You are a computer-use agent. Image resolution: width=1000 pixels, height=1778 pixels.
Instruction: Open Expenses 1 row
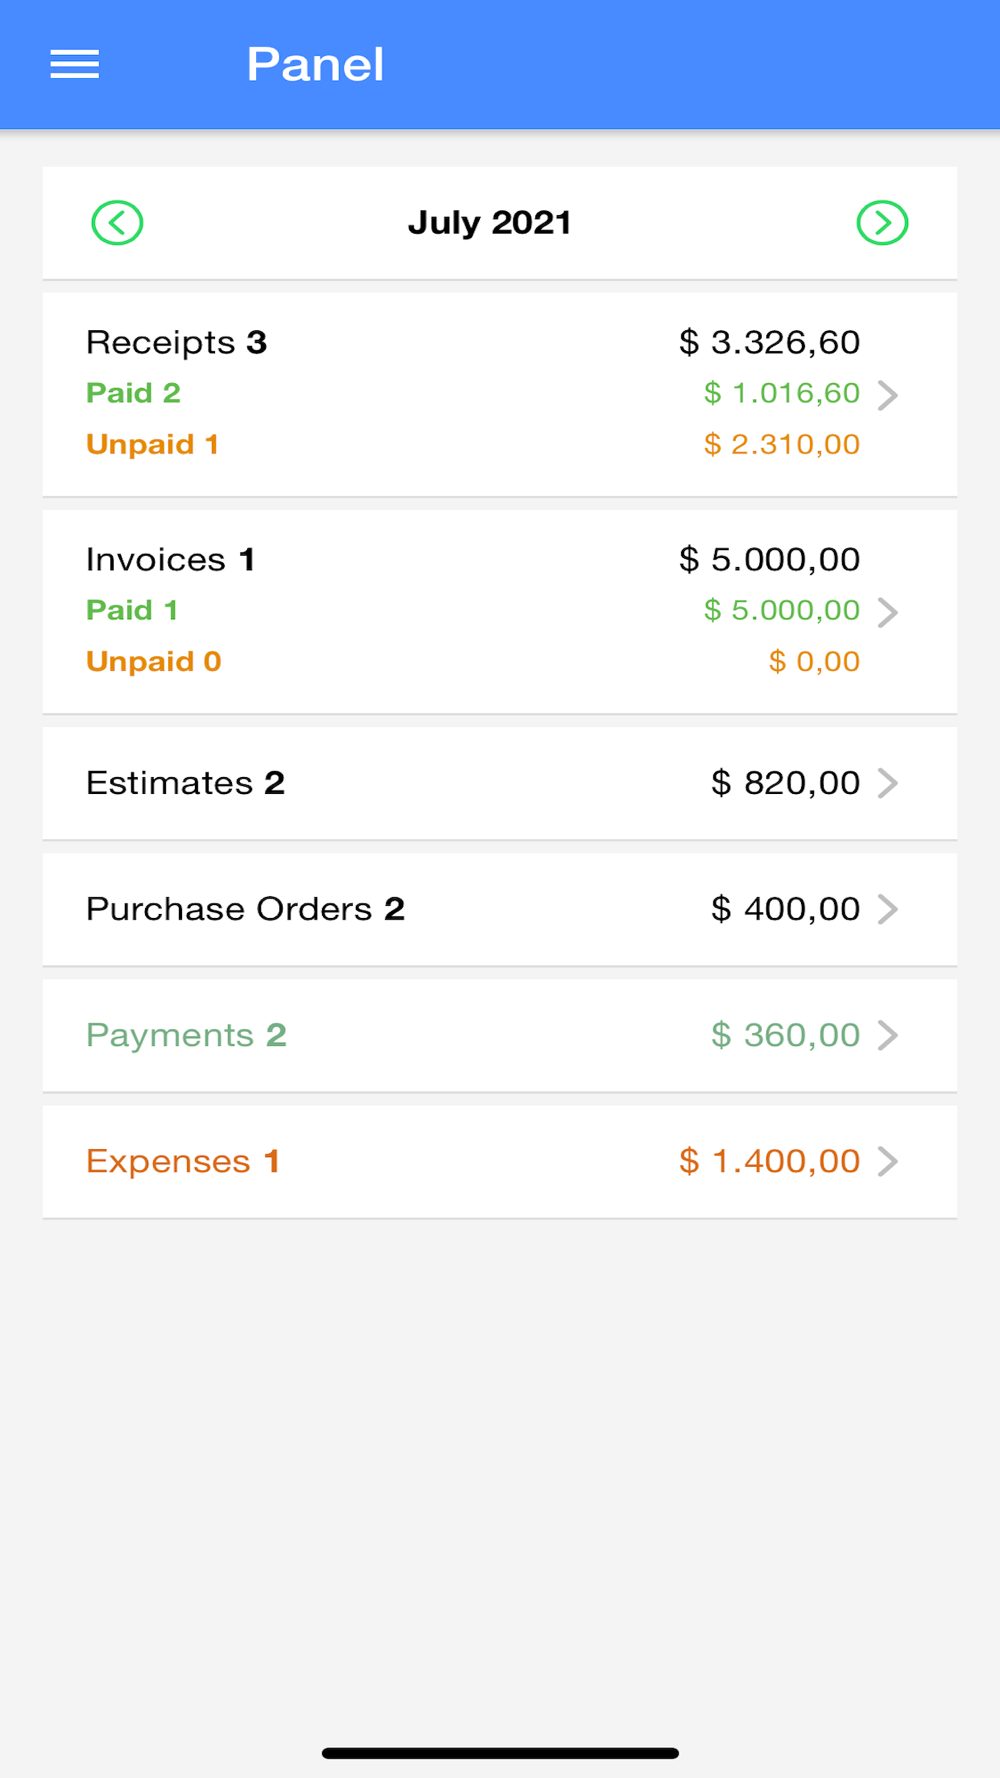500,1161
